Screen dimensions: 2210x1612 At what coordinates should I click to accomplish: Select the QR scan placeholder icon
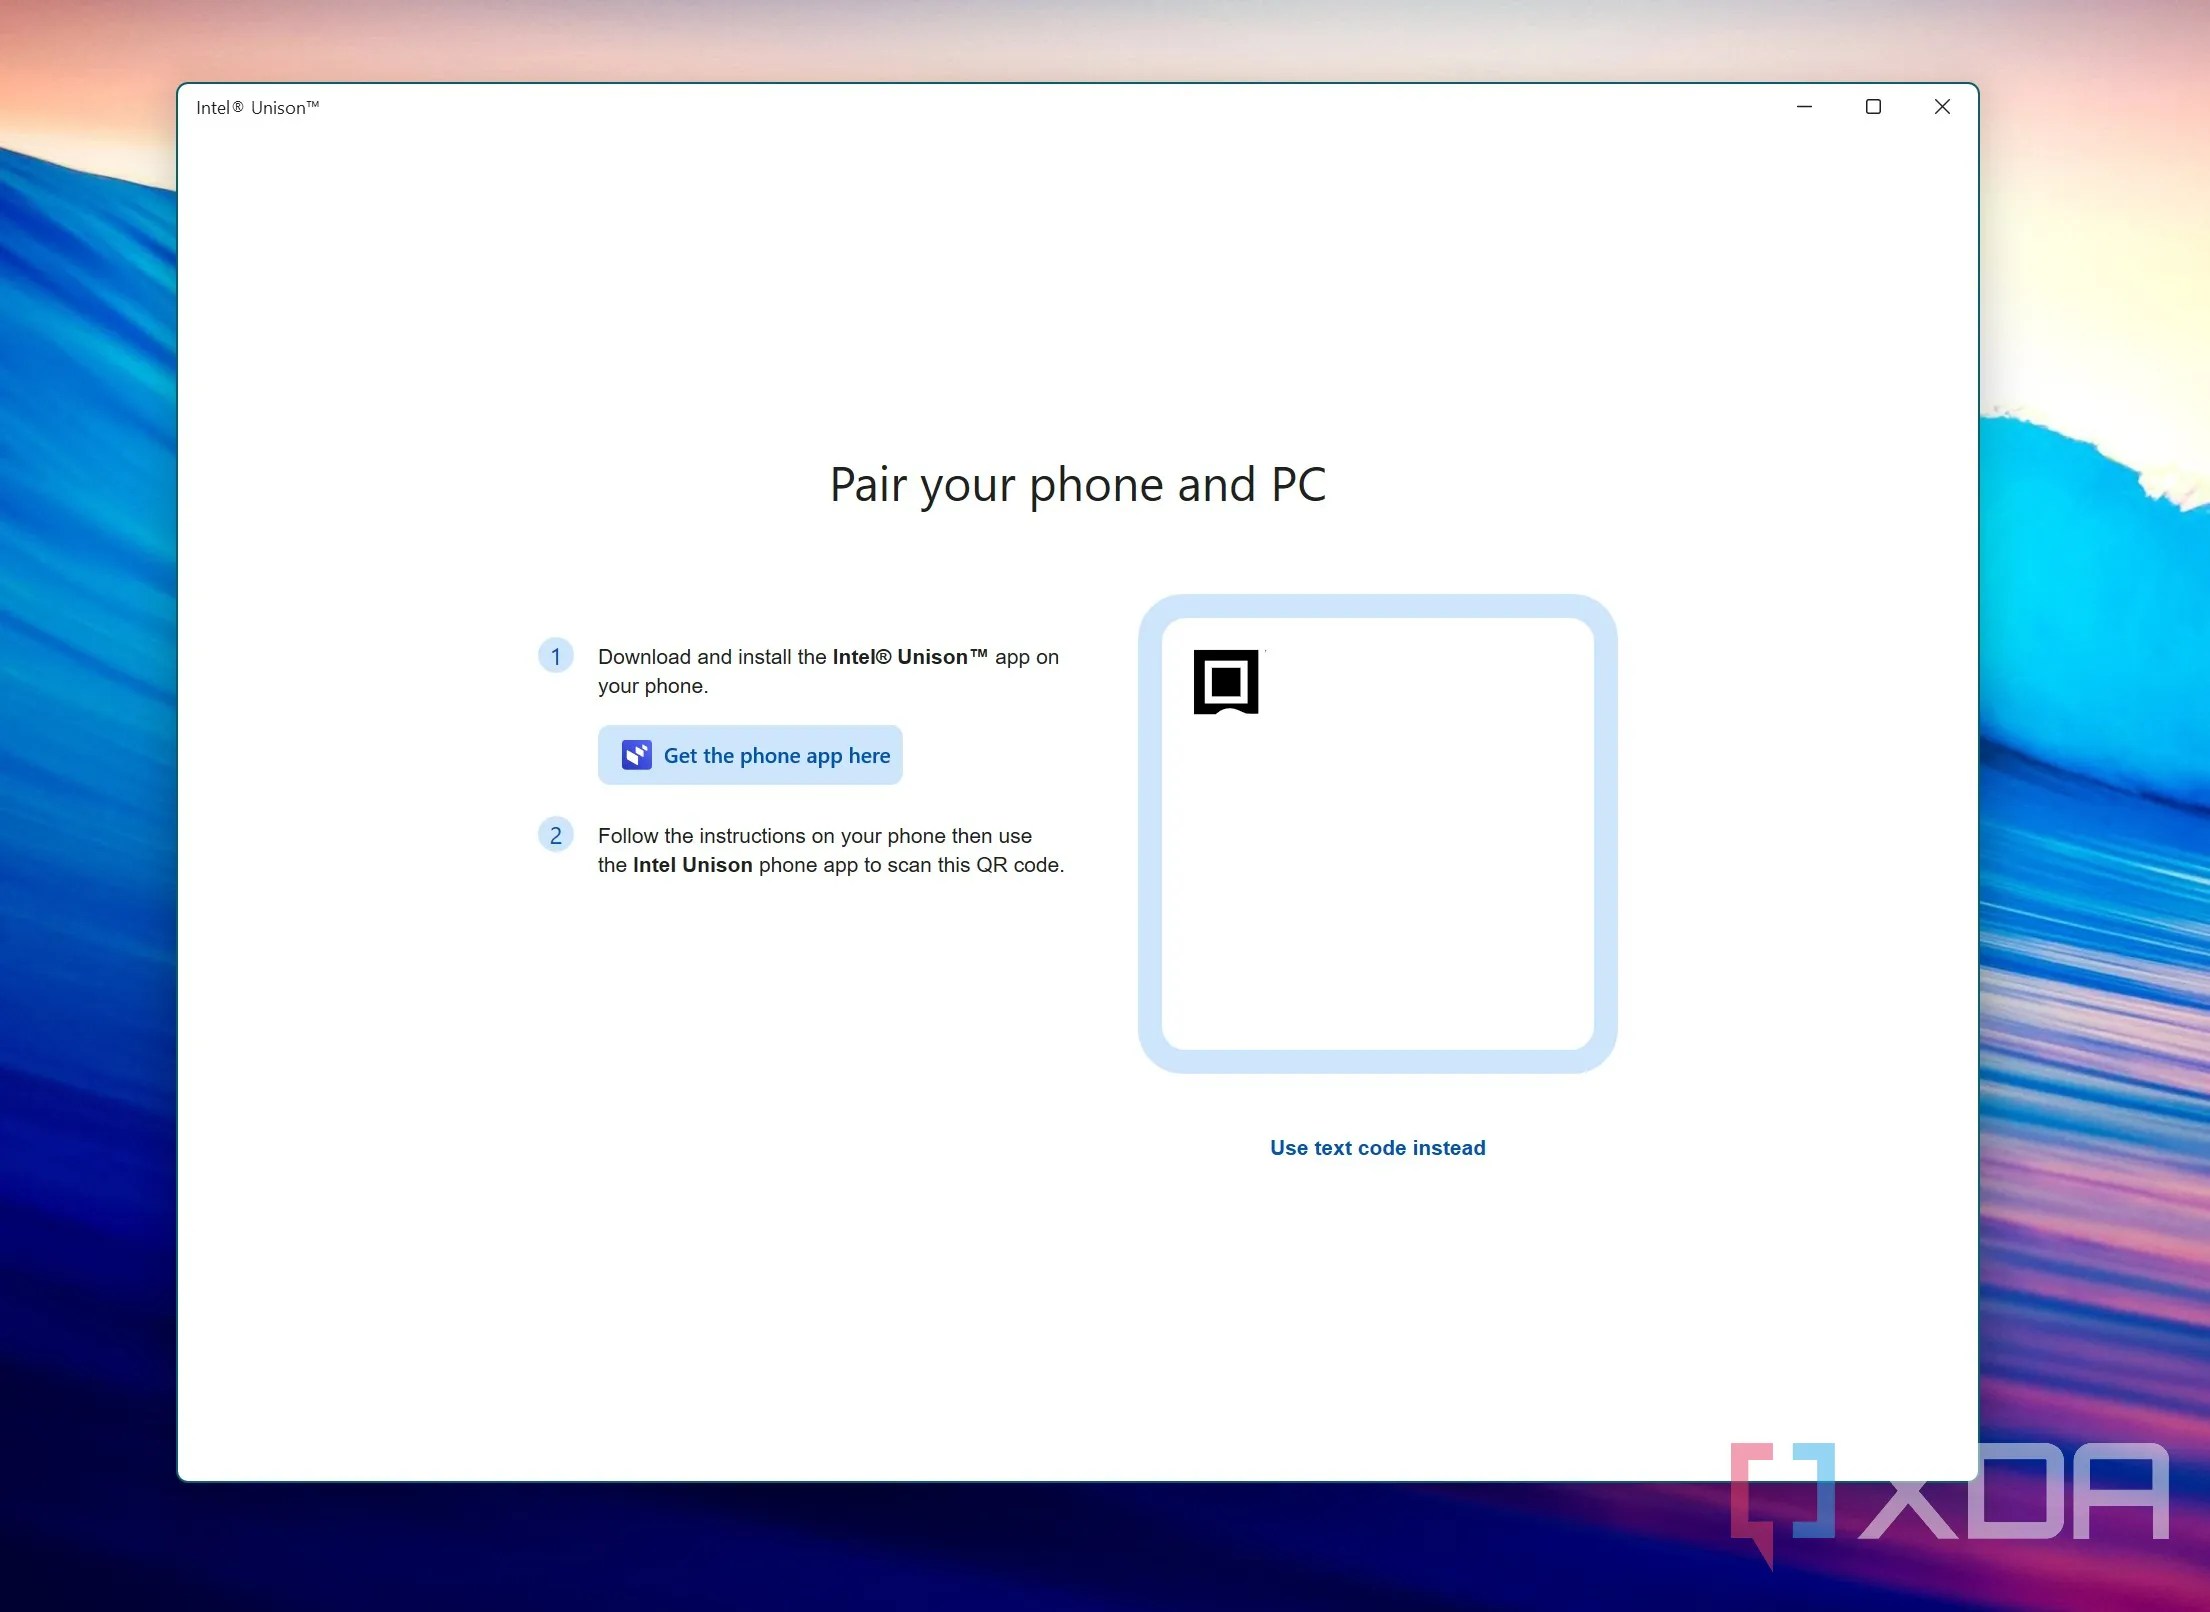tap(1226, 683)
